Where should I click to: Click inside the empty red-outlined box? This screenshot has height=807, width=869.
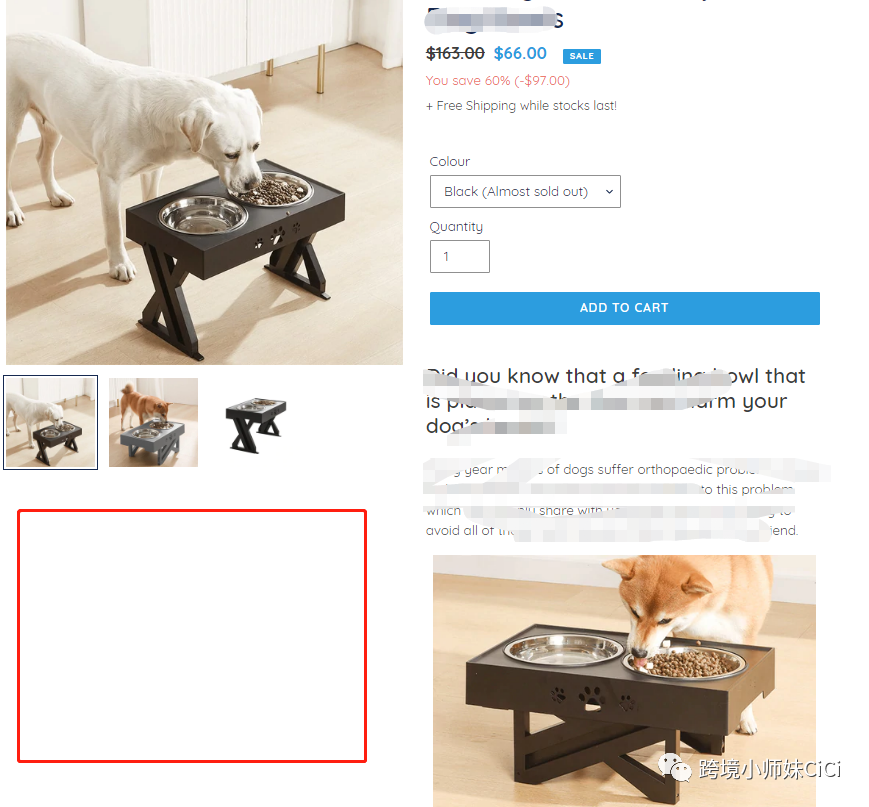click(192, 636)
